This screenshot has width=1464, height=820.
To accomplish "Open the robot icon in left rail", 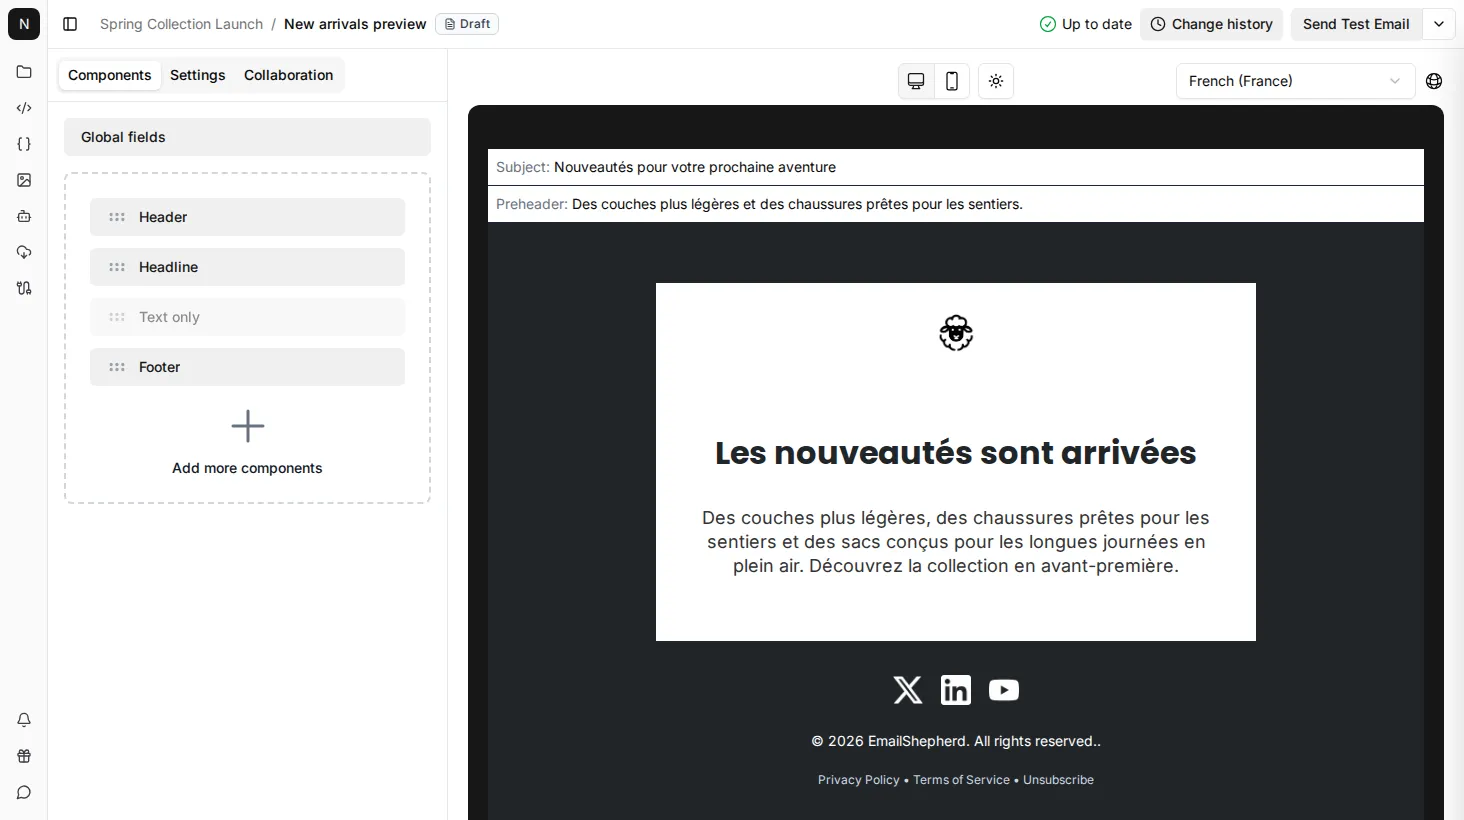I will tap(24, 216).
